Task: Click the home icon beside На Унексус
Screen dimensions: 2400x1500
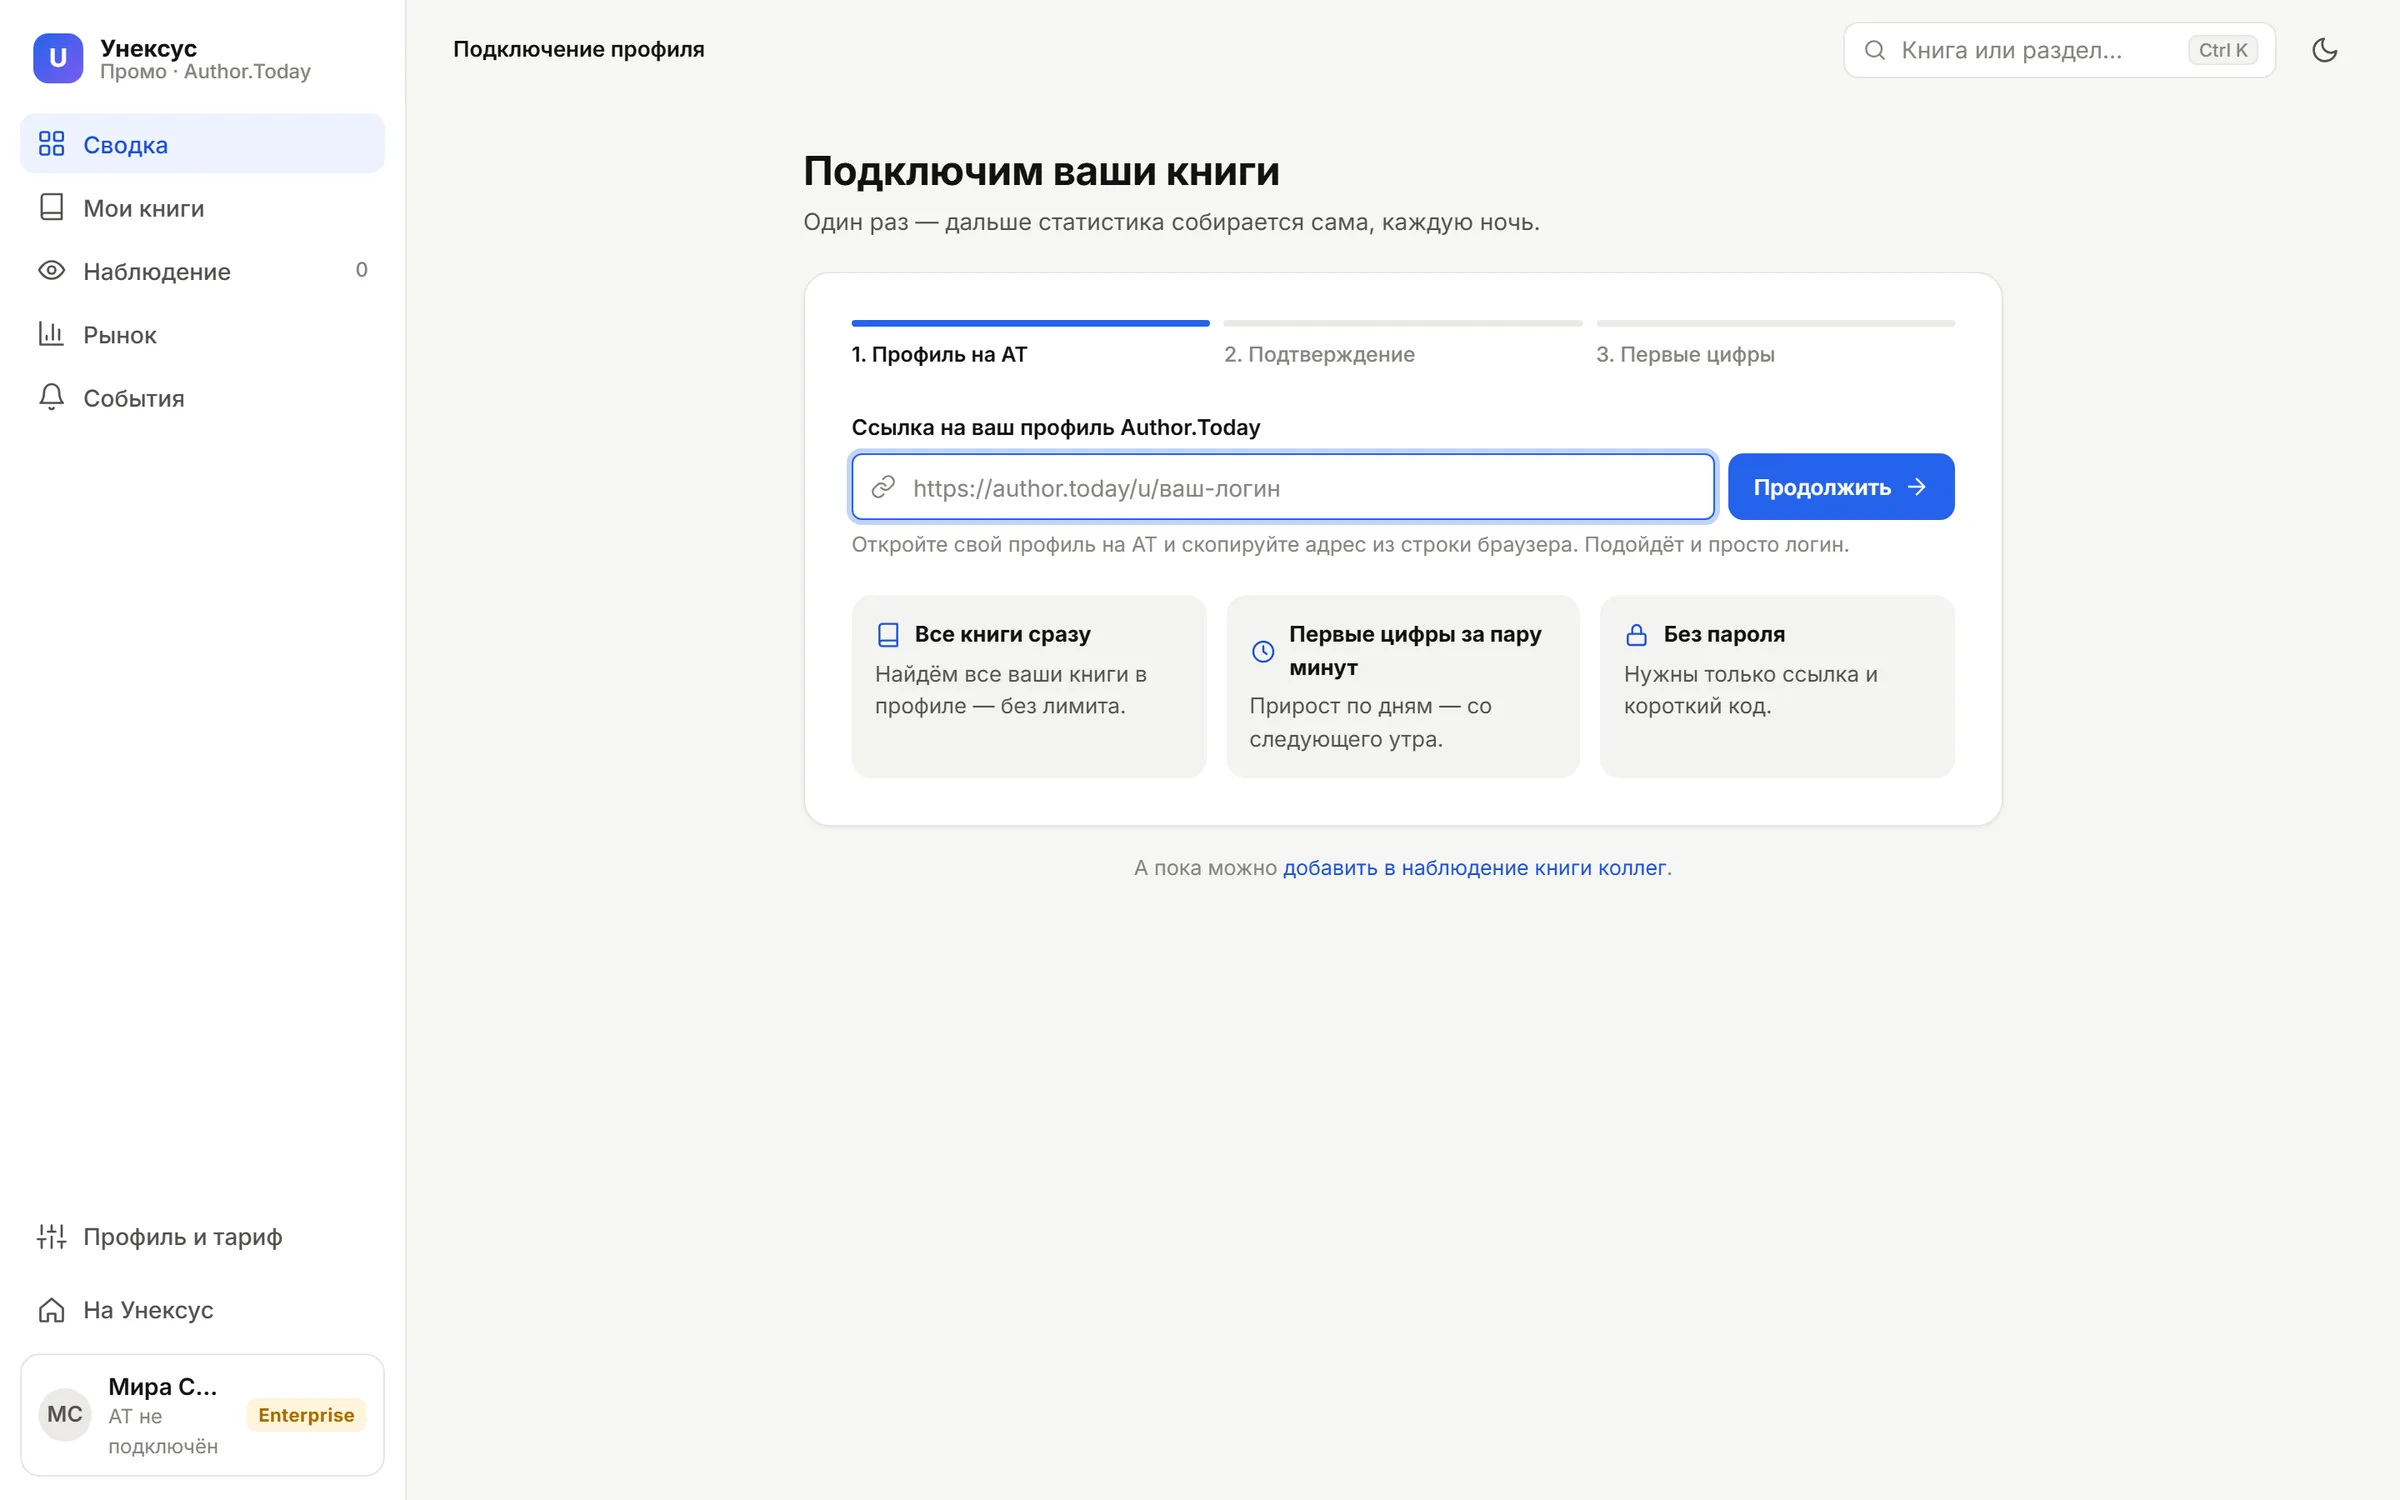Action: click(51, 1310)
